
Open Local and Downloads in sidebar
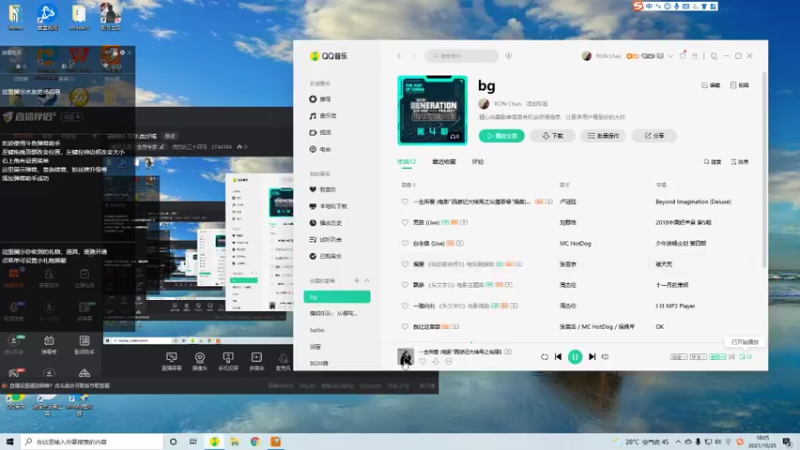[328, 206]
